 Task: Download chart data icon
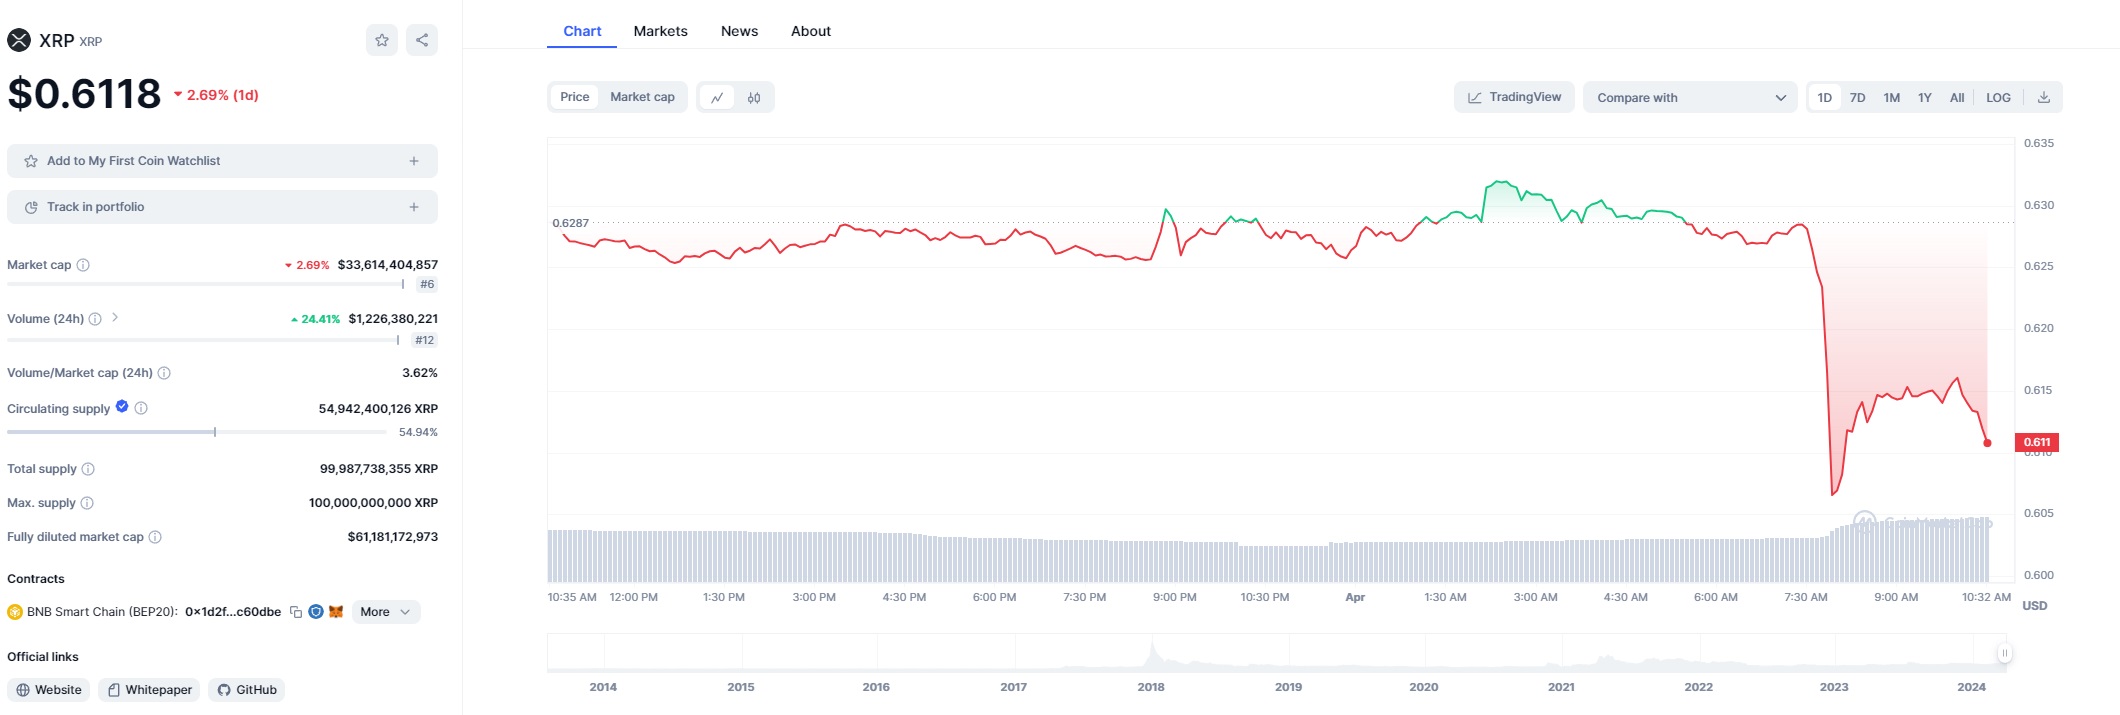pyautogui.click(x=2044, y=97)
